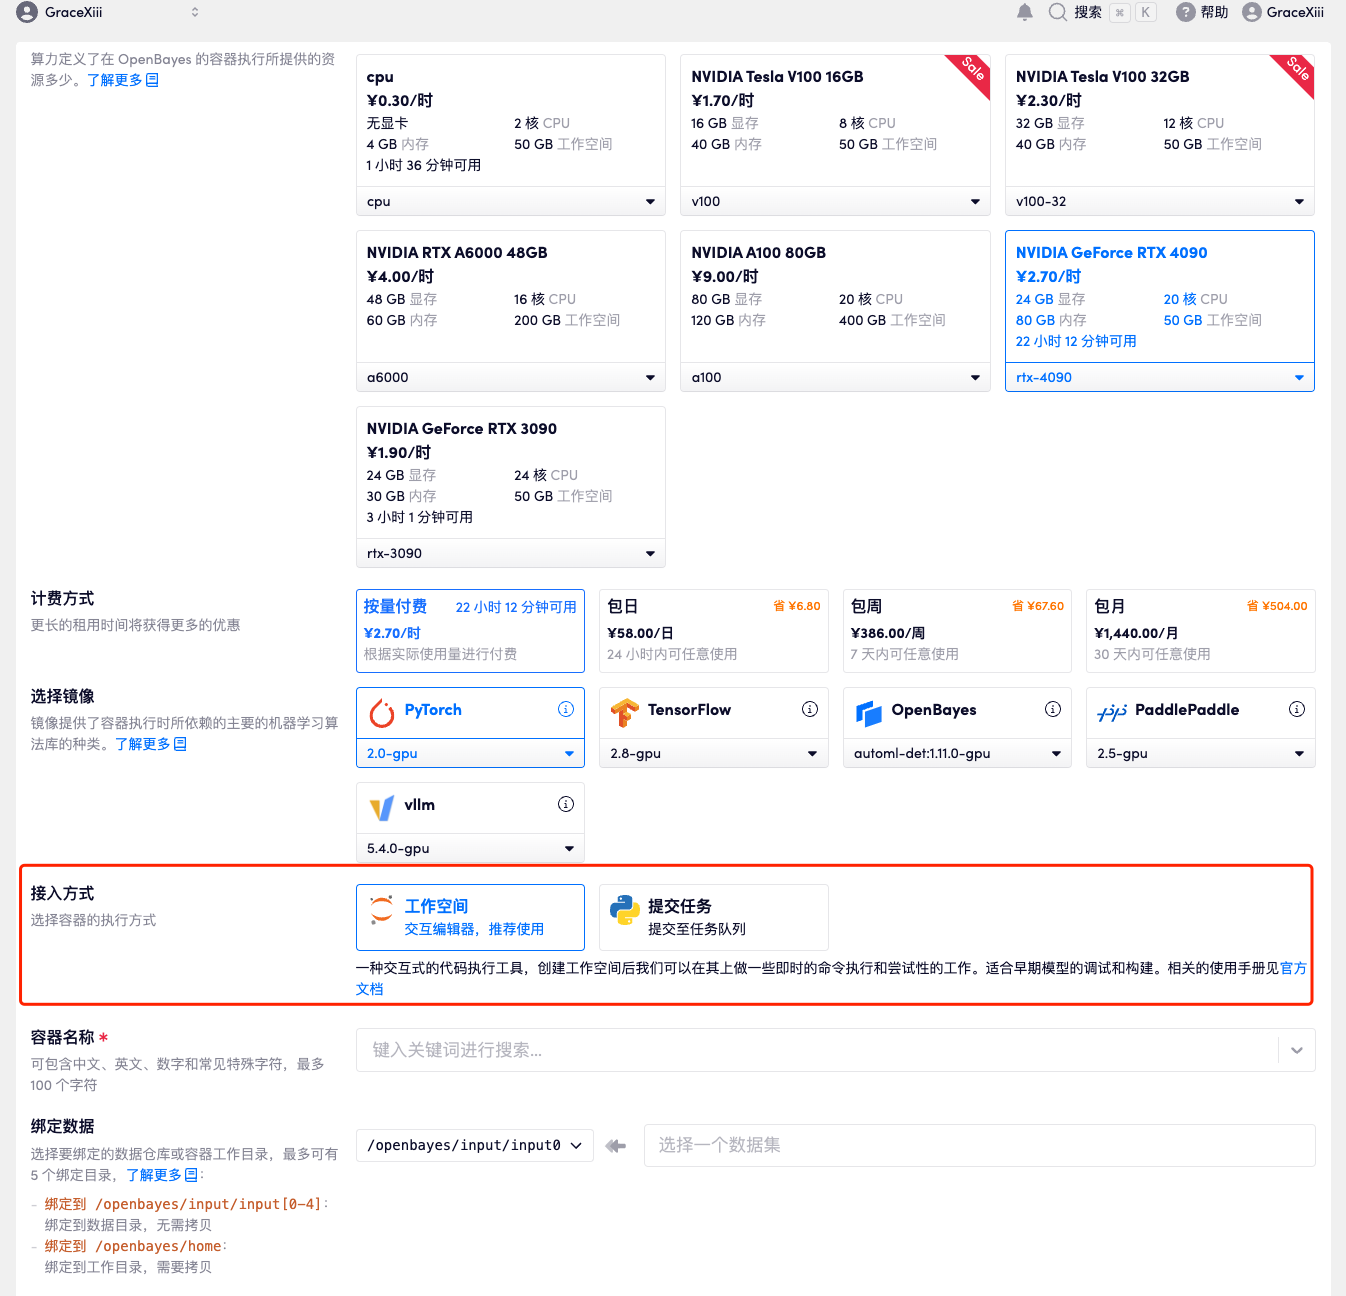Click vllm info icon
This screenshot has width=1346, height=1296.
pos(566,804)
